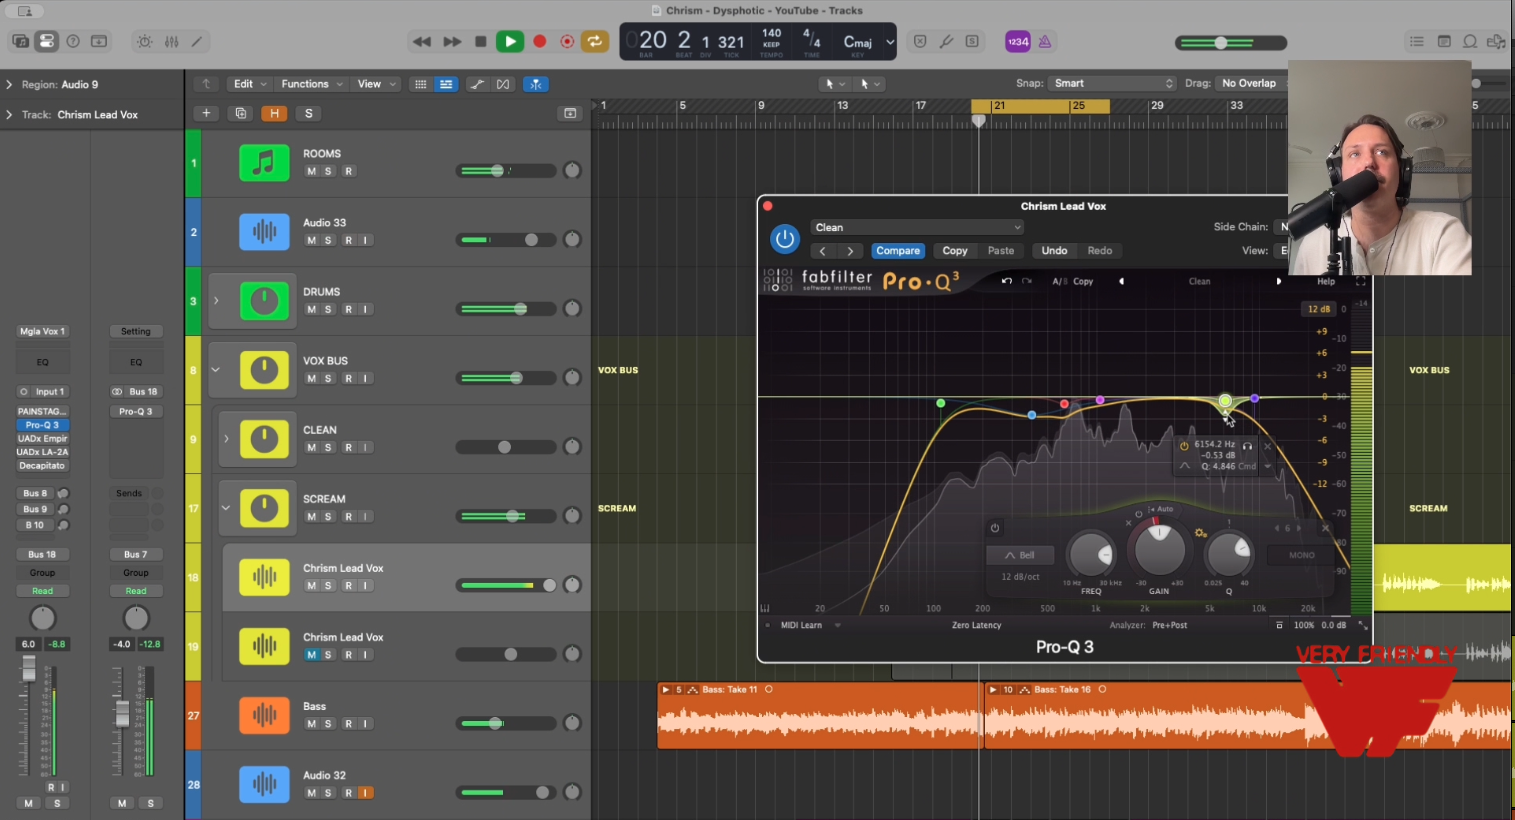This screenshot has width=1515, height=820.
Task: Click the Bass track orange icon
Action: point(264,715)
